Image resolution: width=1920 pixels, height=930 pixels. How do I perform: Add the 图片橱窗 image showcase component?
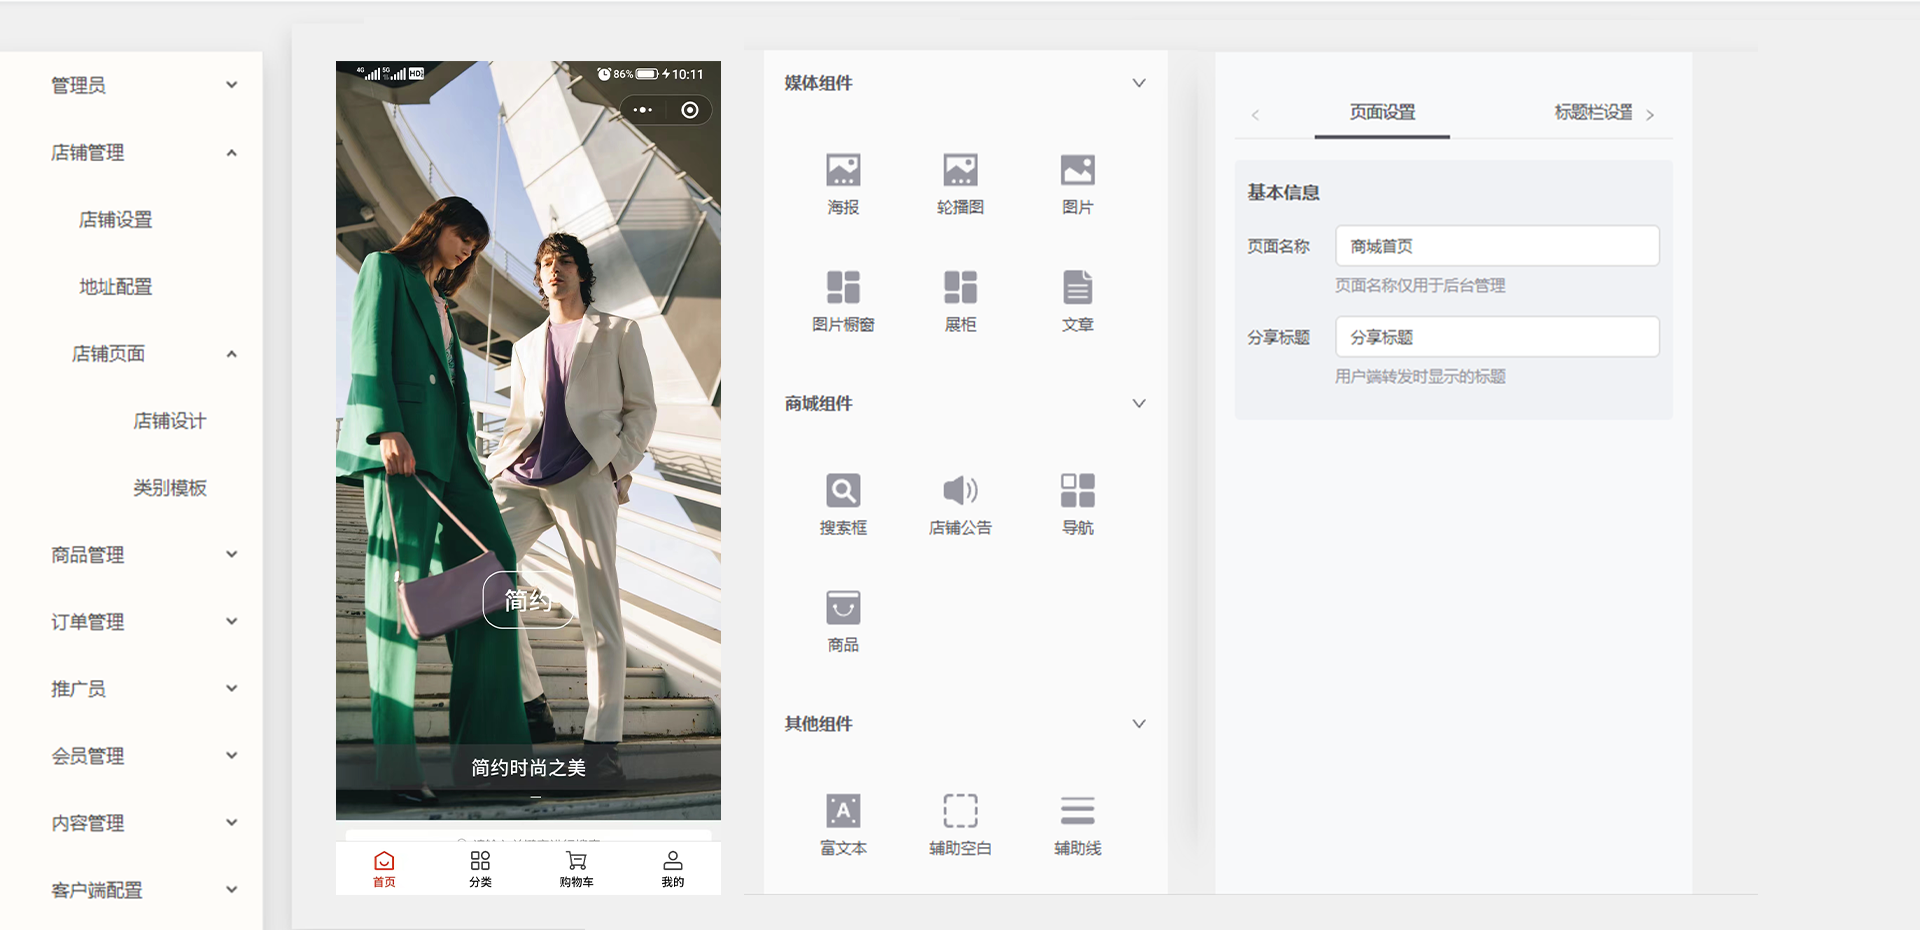click(x=843, y=301)
